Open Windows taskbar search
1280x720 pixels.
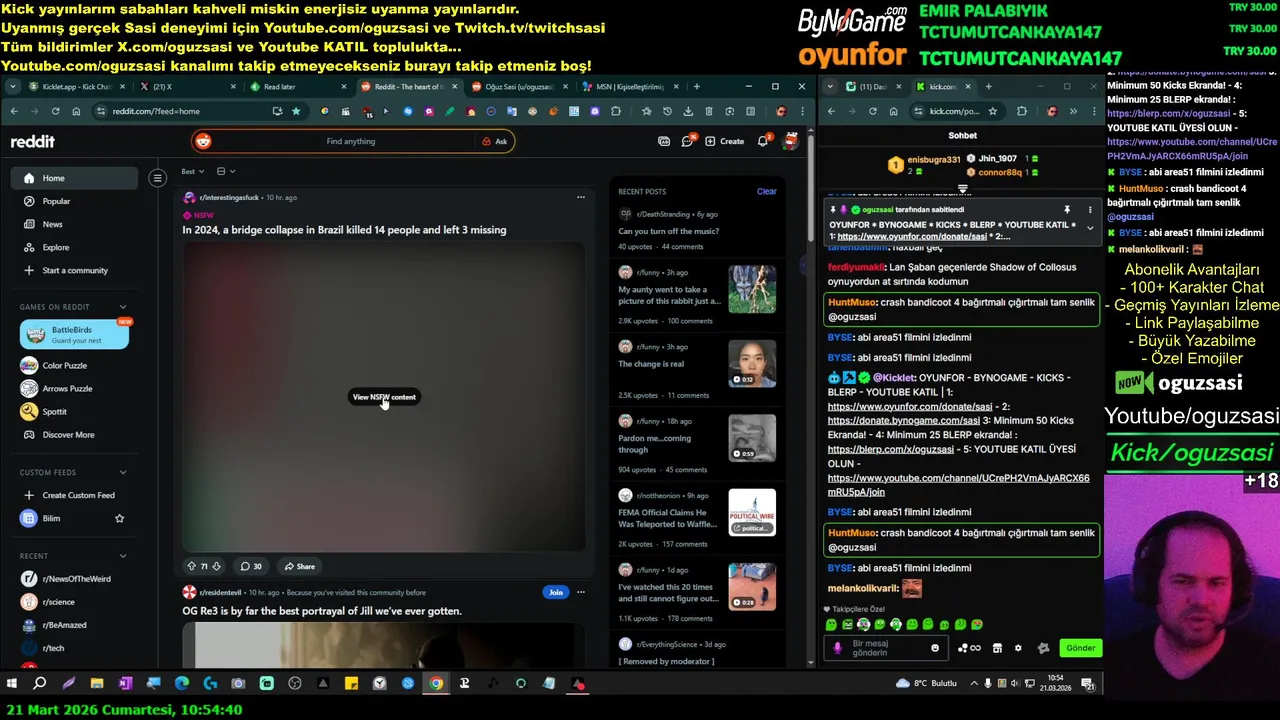[40, 684]
